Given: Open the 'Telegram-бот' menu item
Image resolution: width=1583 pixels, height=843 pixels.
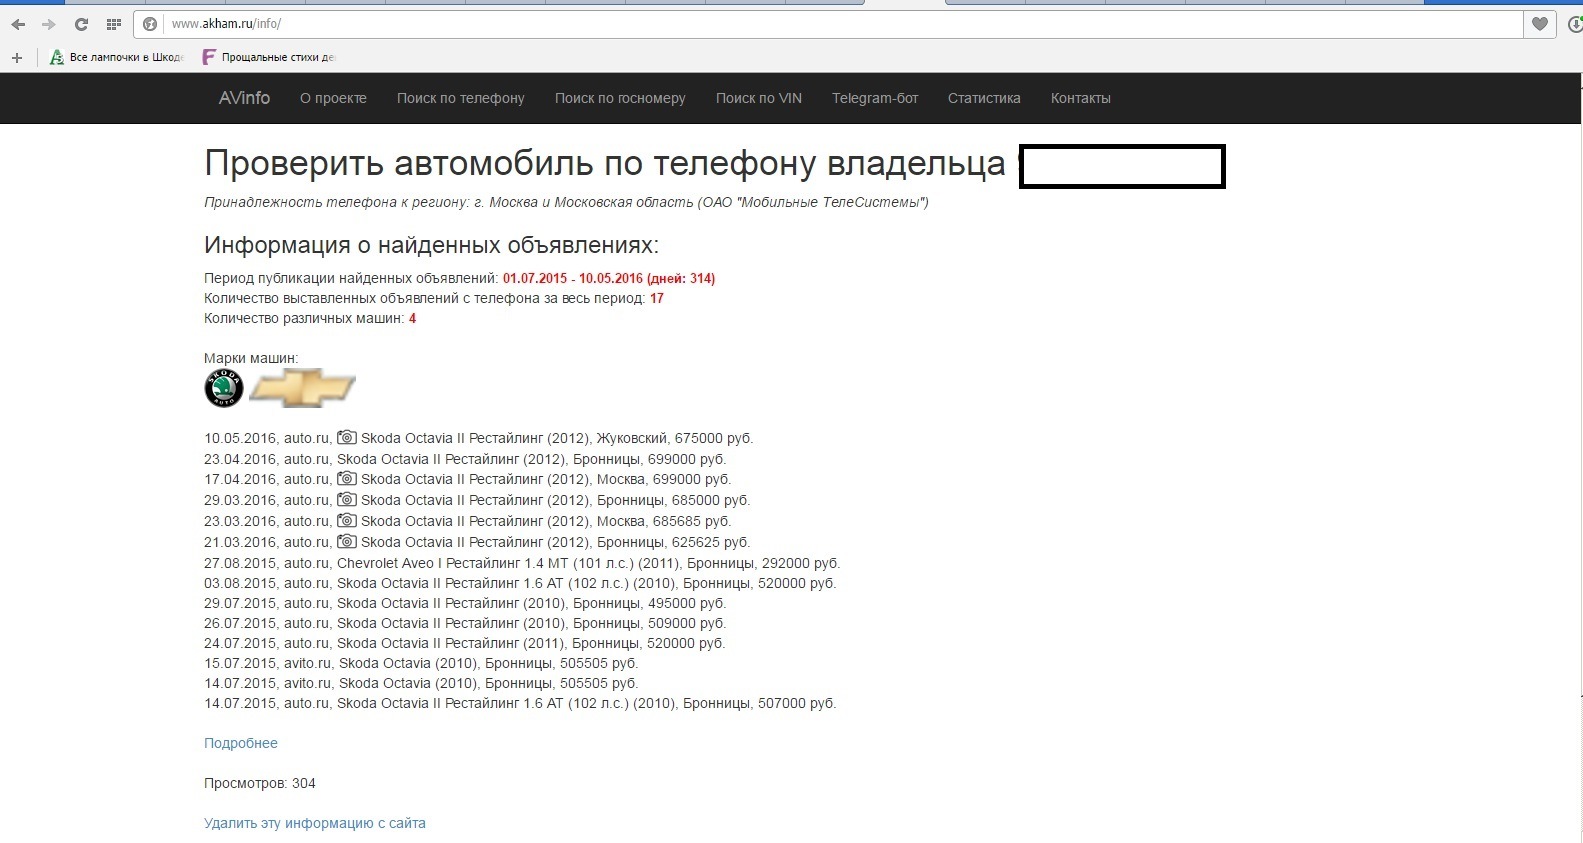Looking at the screenshot, I should pos(875,98).
